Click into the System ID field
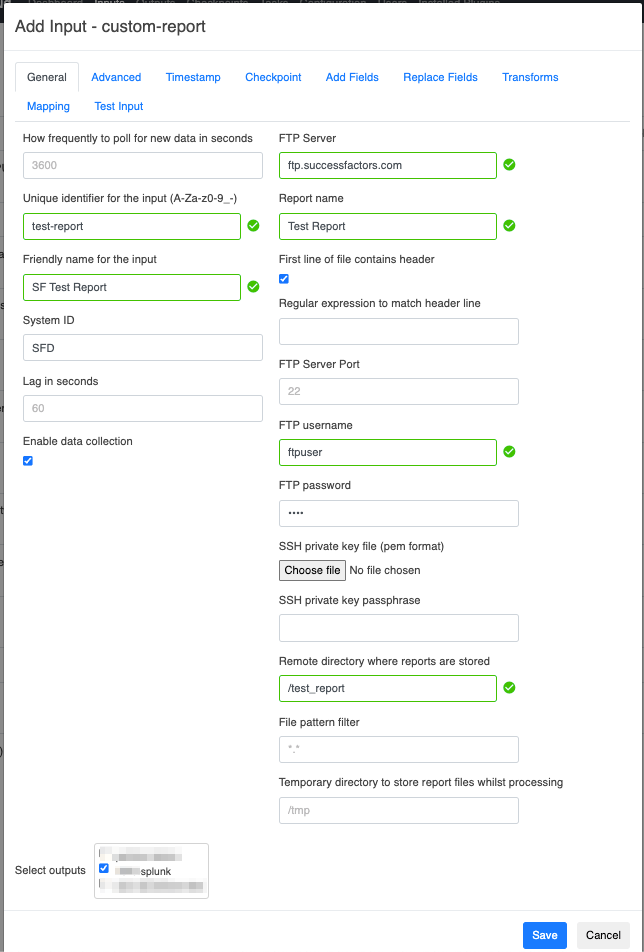 pyautogui.click(x=142, y=347)
